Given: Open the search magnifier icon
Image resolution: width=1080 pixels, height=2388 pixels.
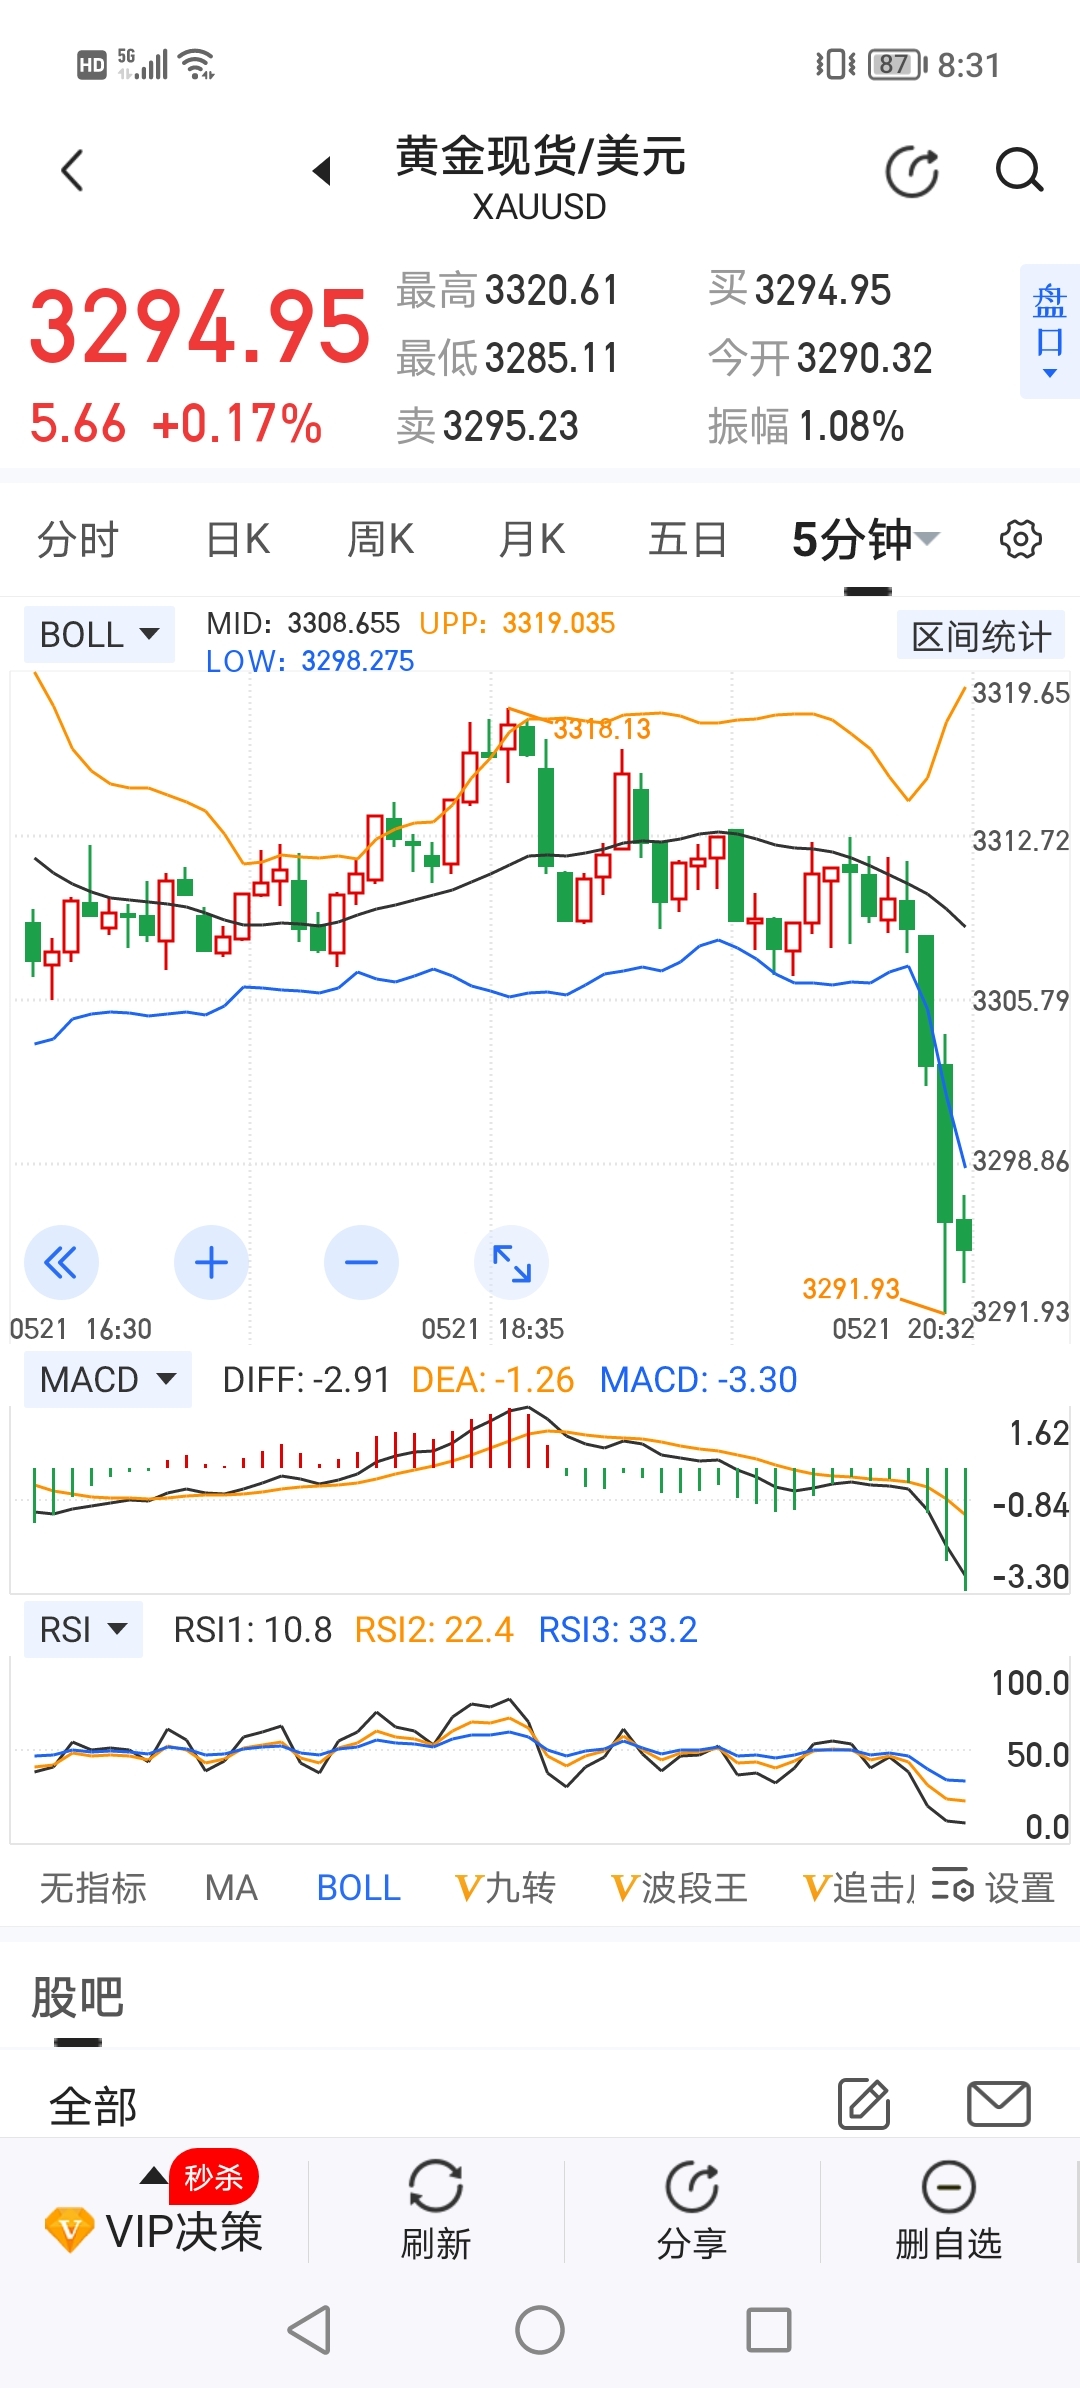Looking at the screenshot, I should (1019, 170).
